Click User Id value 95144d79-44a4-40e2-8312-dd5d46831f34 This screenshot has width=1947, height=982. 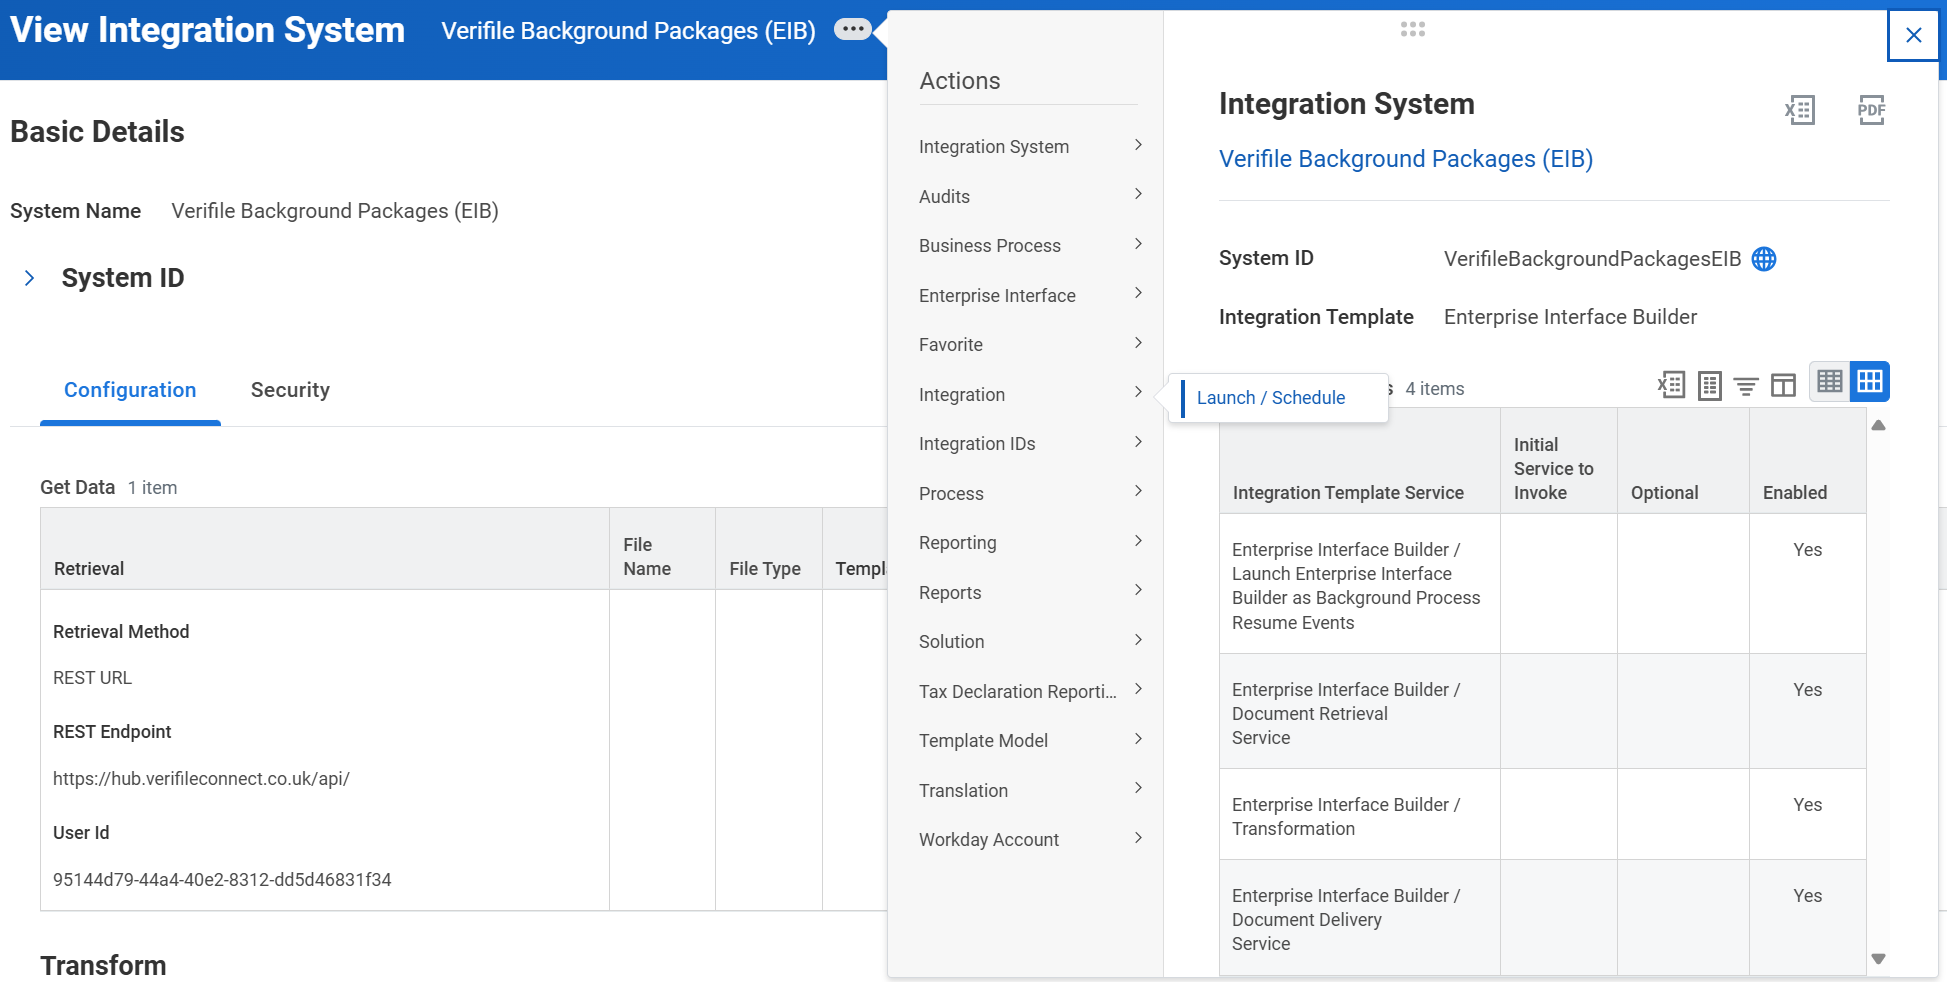coord(222,880)
